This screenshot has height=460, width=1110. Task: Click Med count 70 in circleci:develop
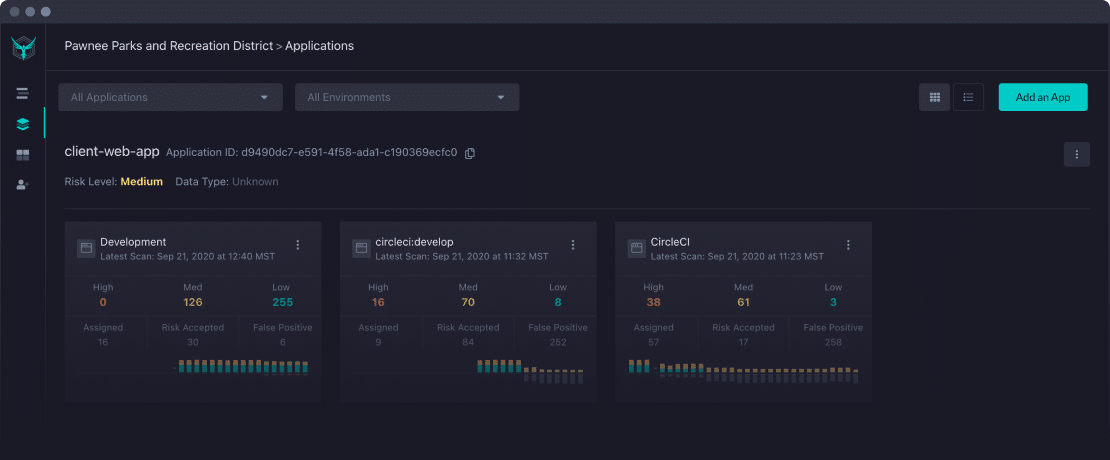pyautogui.click(x=468, y=302)
